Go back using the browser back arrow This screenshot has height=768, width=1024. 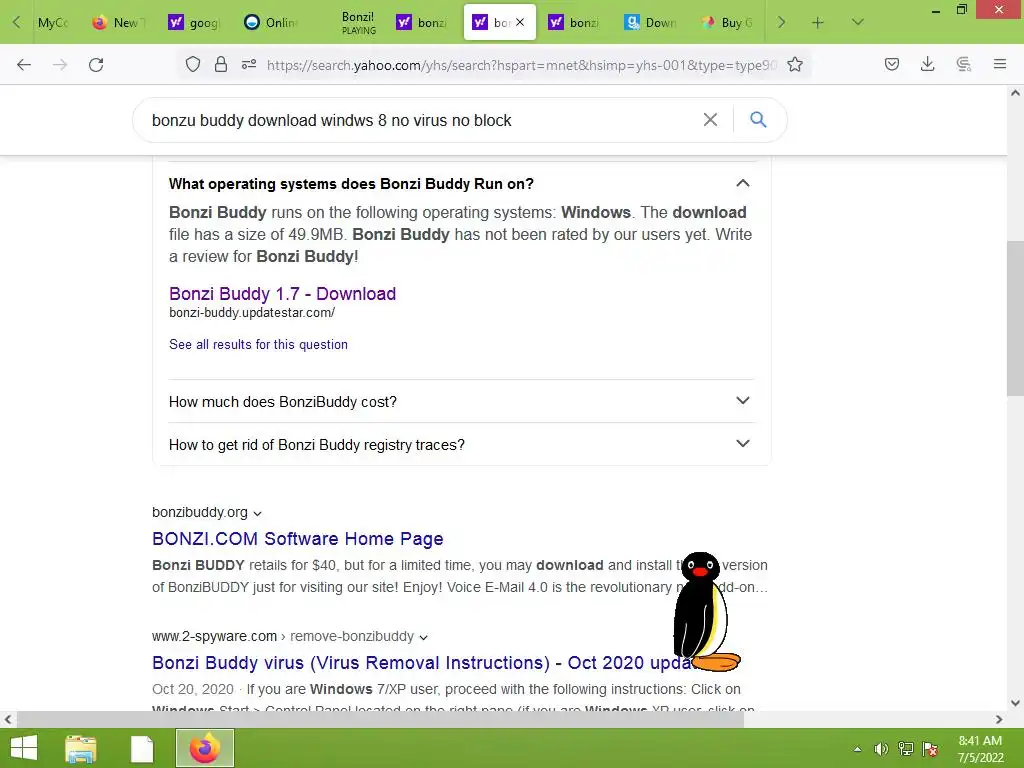(x=24, y=65)
